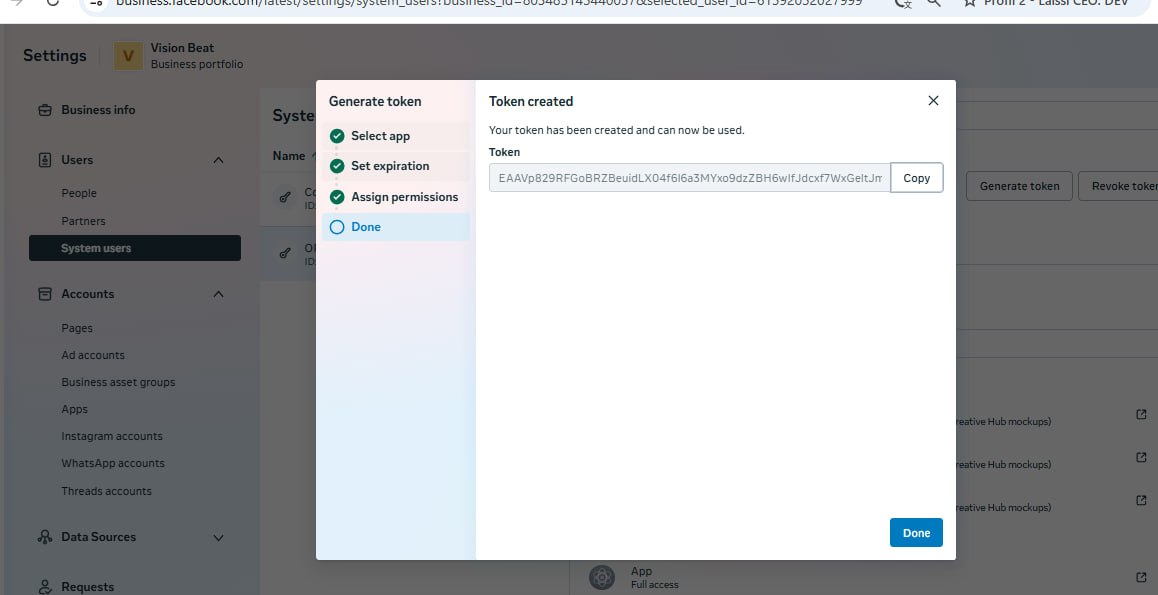Click the blue Done button
The width and height of the screenshot is (1158, 595).
click(916, 533)
